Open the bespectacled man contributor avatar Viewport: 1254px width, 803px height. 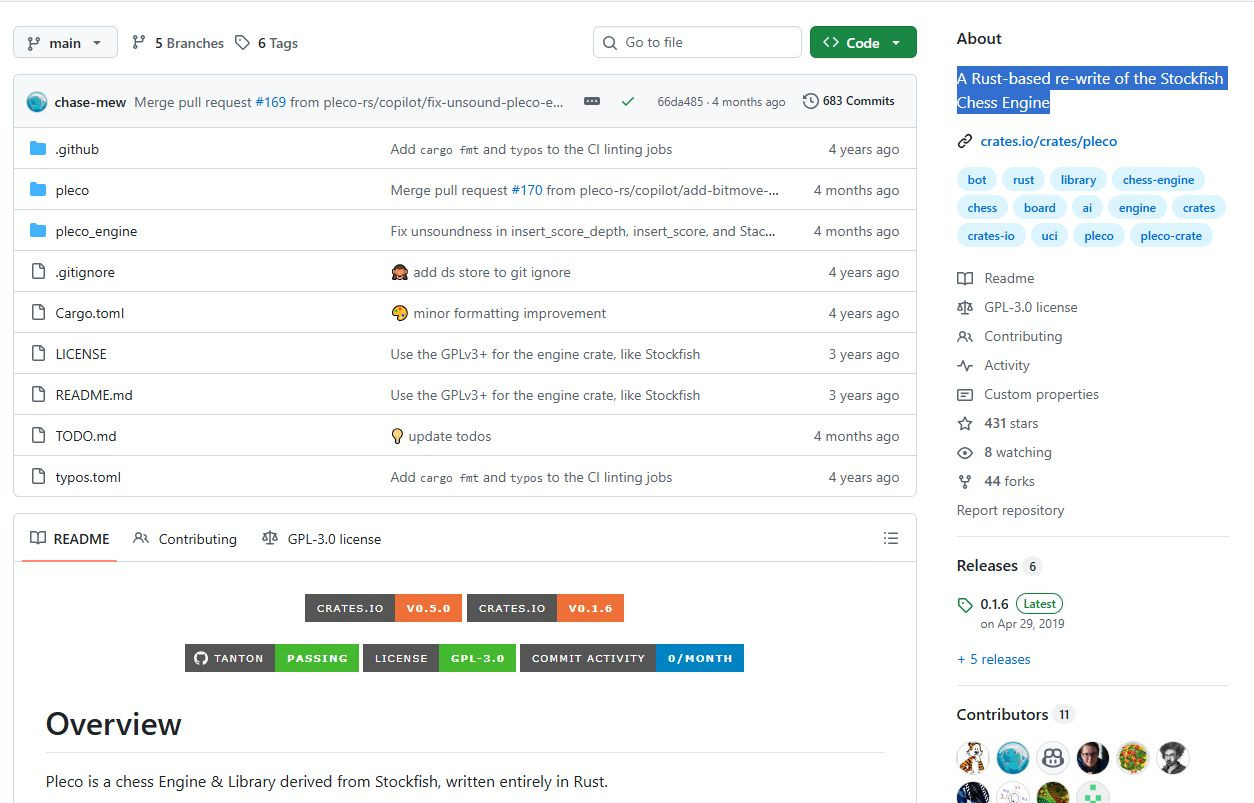(x=1093, y=757)
